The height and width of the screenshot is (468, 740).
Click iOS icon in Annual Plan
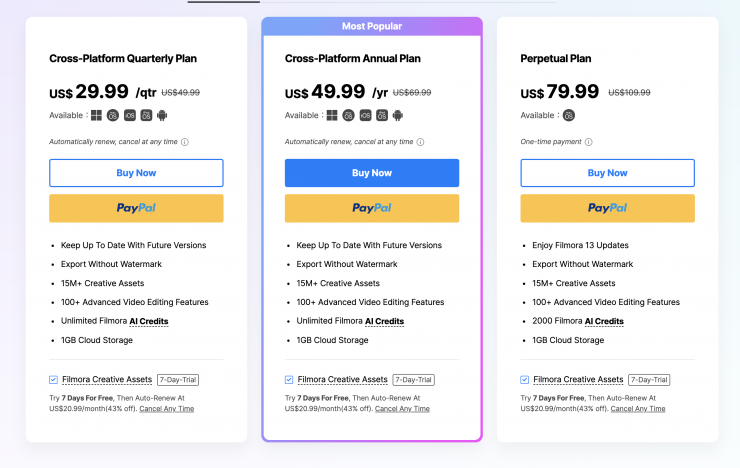tap(365, 115)
